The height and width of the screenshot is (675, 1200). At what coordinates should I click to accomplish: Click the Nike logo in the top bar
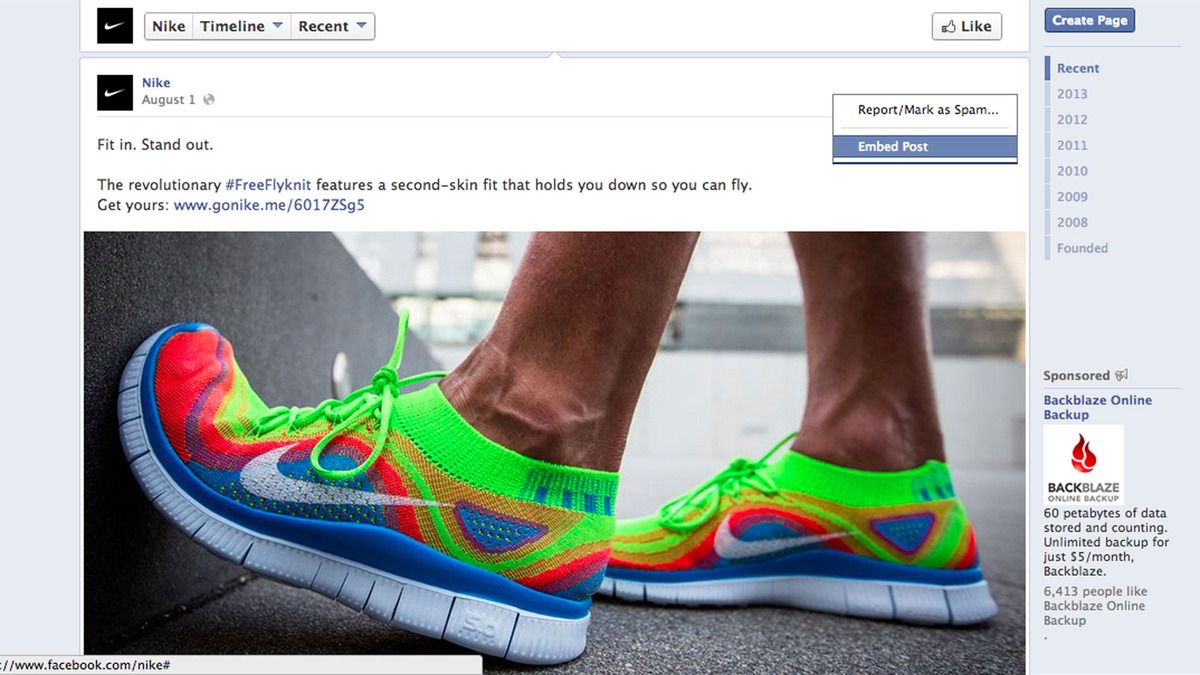click(x=114, y=26)
